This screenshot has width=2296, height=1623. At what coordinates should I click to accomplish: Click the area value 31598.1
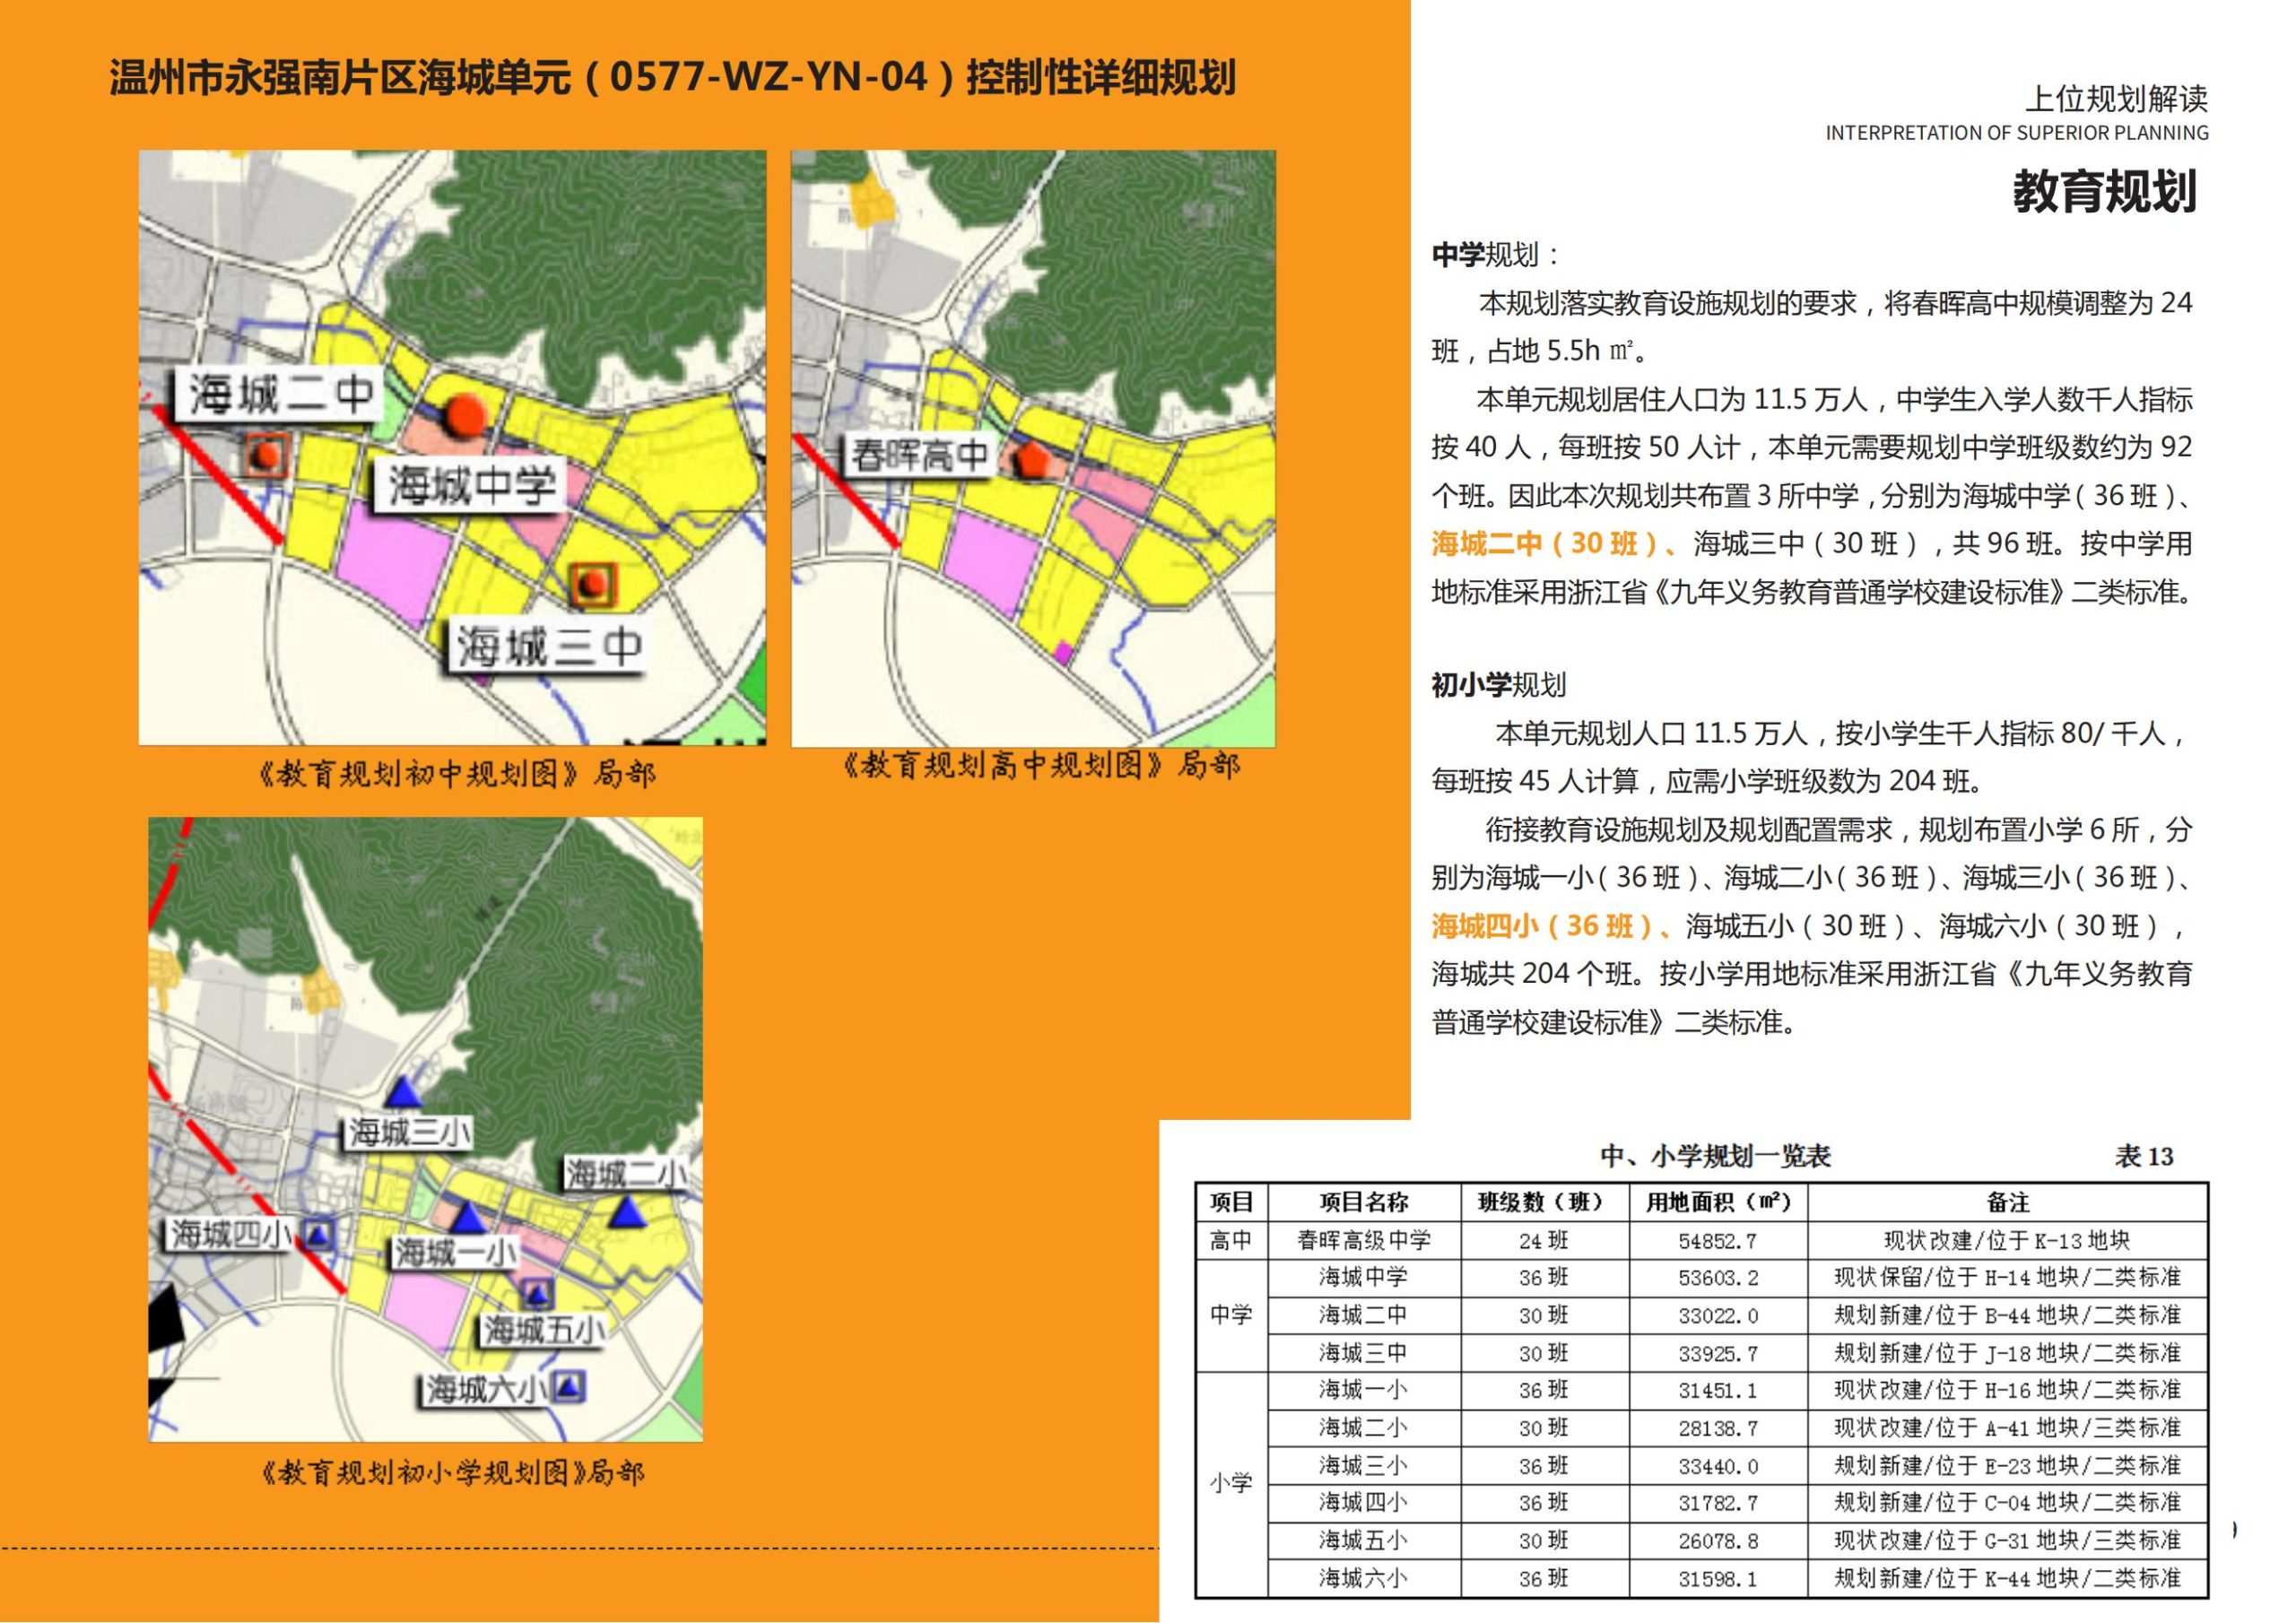pyautogui.click(x=1718, y=1579)
